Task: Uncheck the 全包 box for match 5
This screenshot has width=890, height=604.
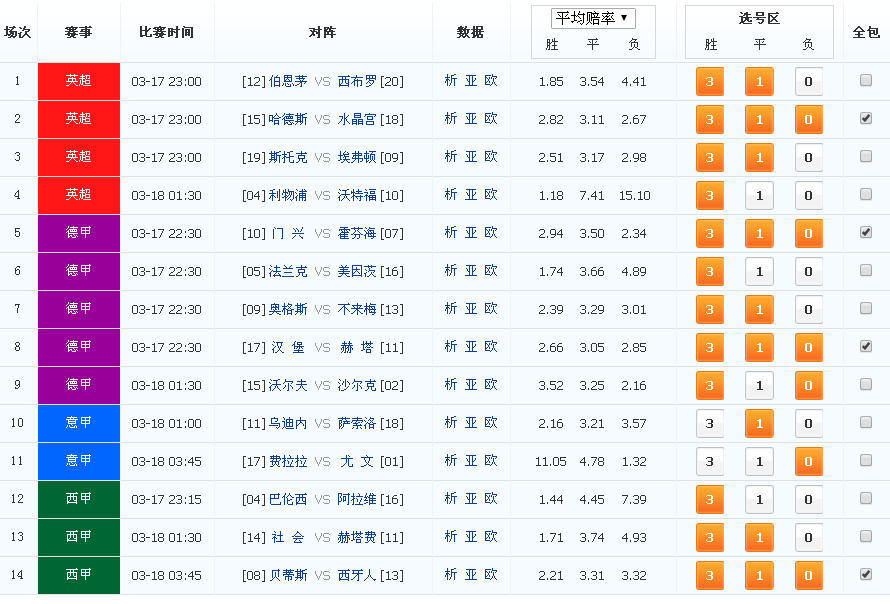Action: 866,232
